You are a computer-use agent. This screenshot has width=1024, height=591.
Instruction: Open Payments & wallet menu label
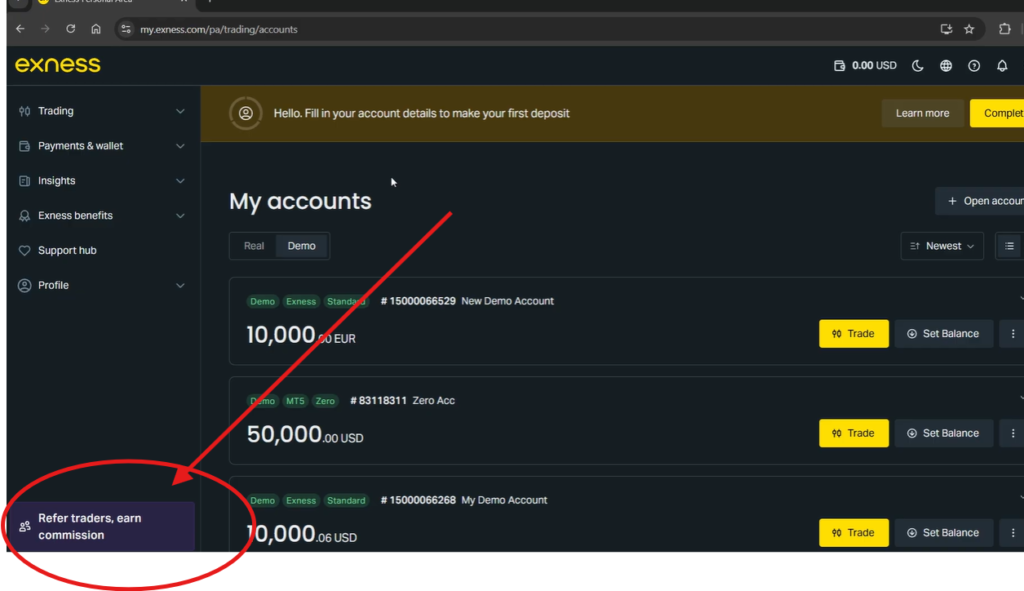80,146
